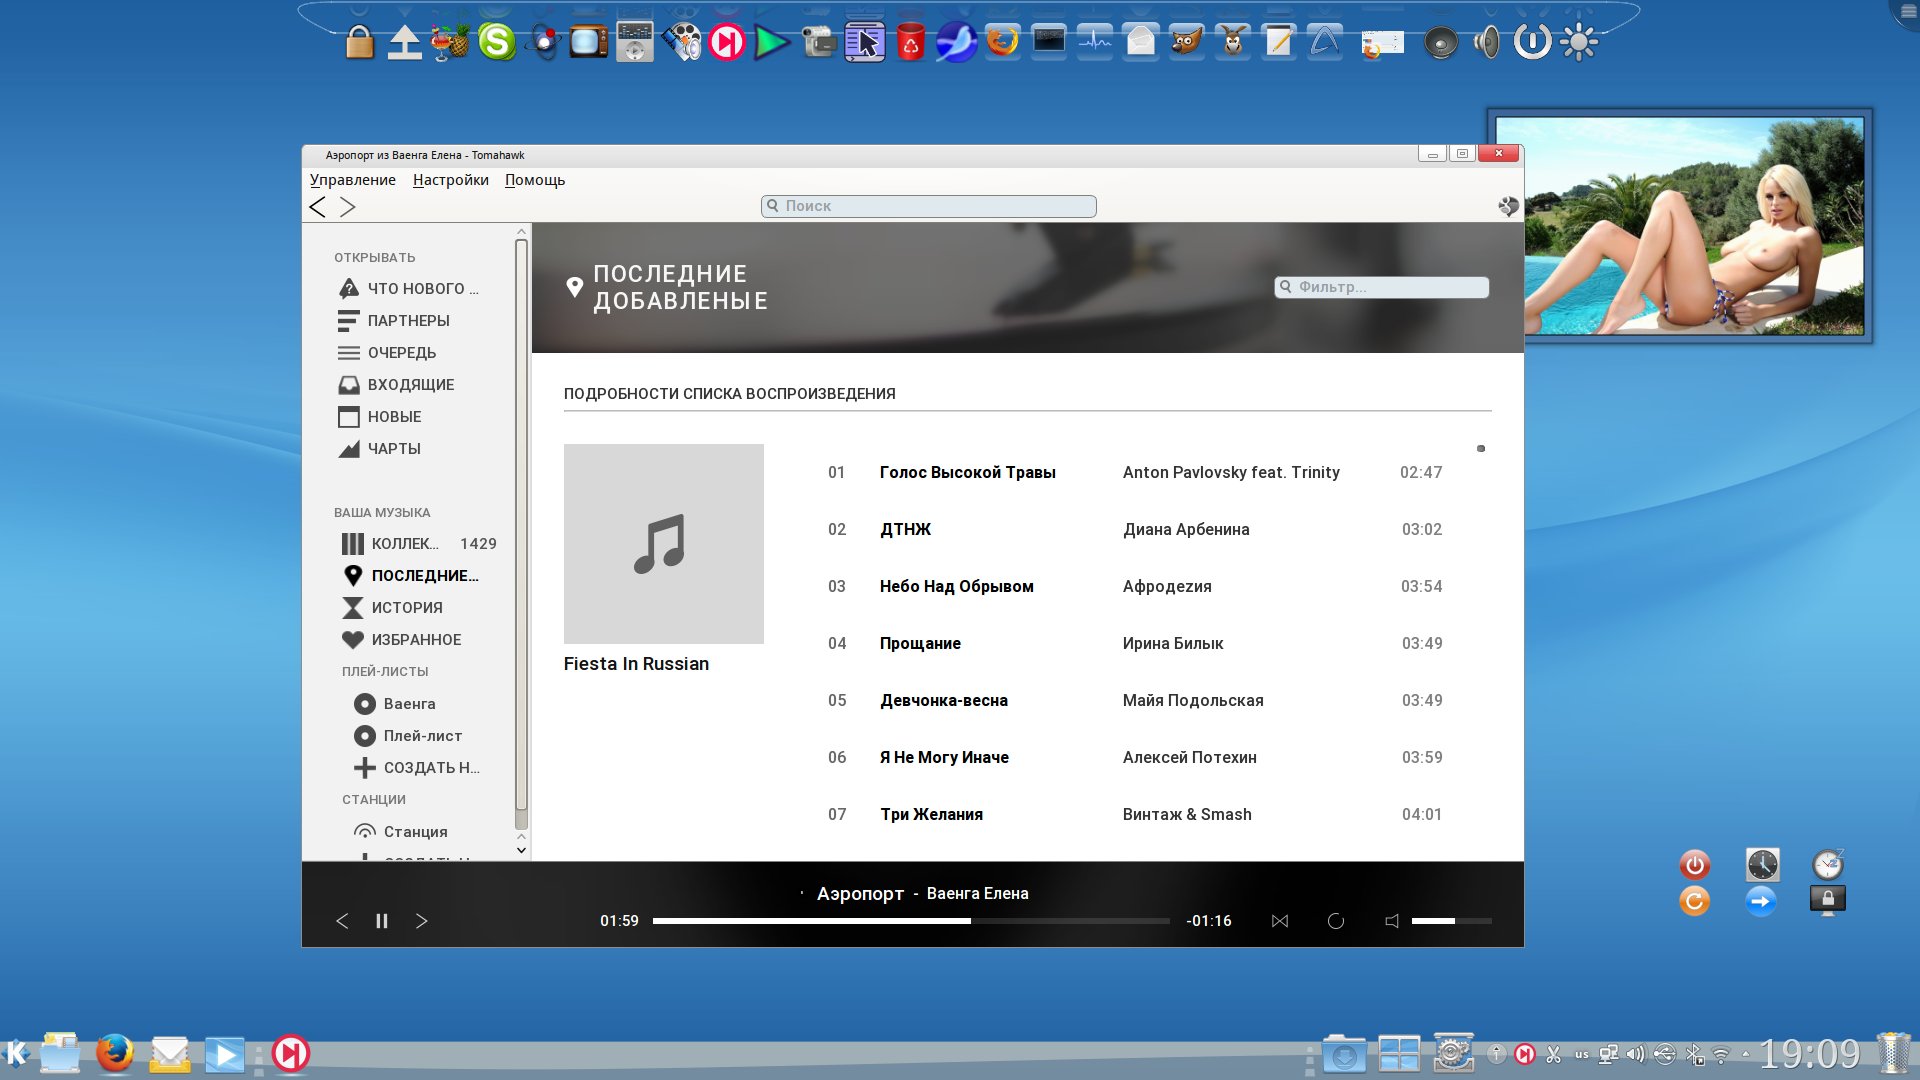Toggle shuffle mode in player bar
This screenshot has height=1080, width=1920.
1279,921
